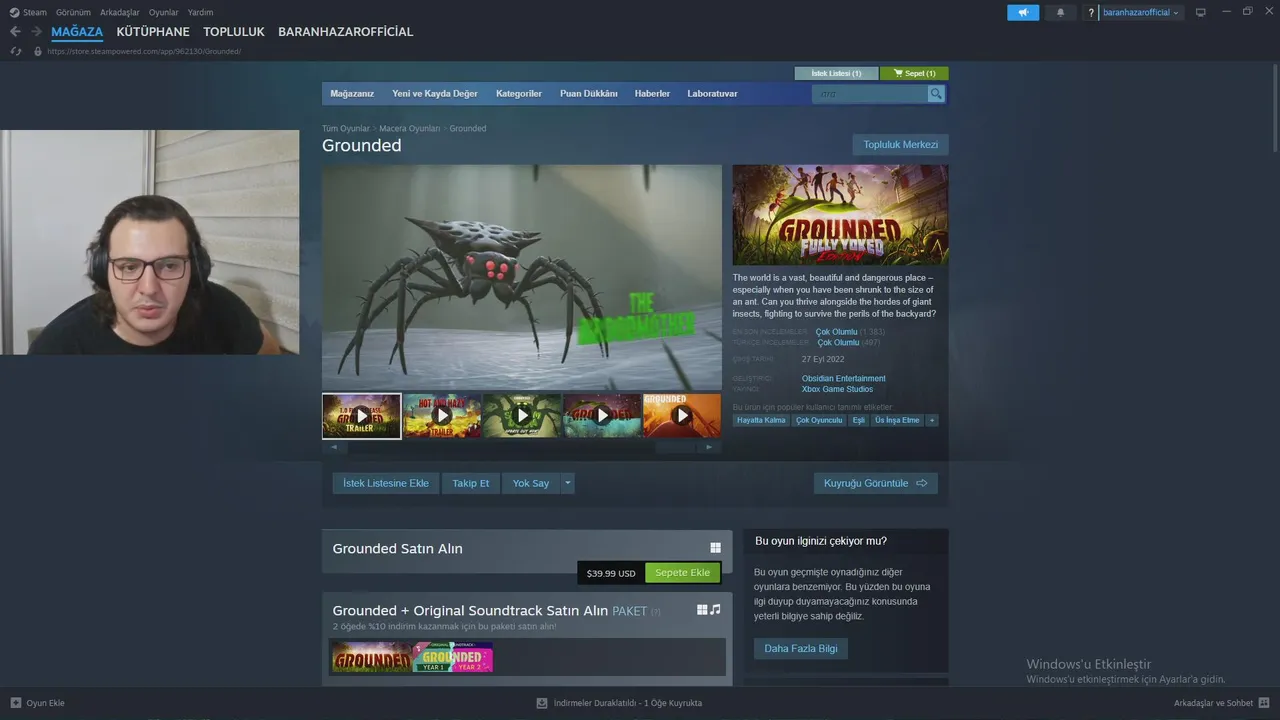Click the media strip scrollbar
1280x720 pixels.
point(521,447)
